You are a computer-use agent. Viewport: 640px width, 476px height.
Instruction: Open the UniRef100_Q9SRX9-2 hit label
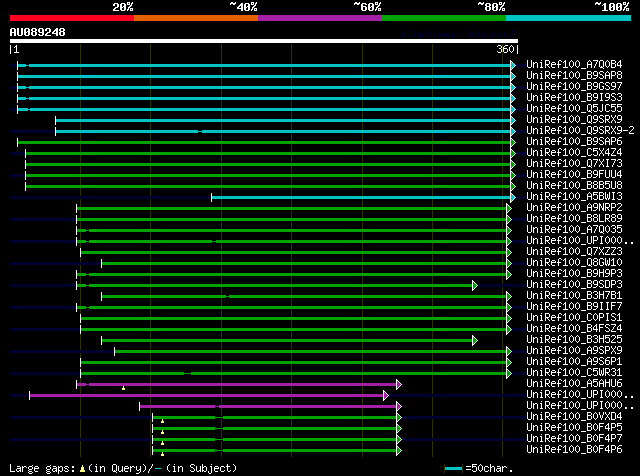pyautogui.click(x=580, y=130)
